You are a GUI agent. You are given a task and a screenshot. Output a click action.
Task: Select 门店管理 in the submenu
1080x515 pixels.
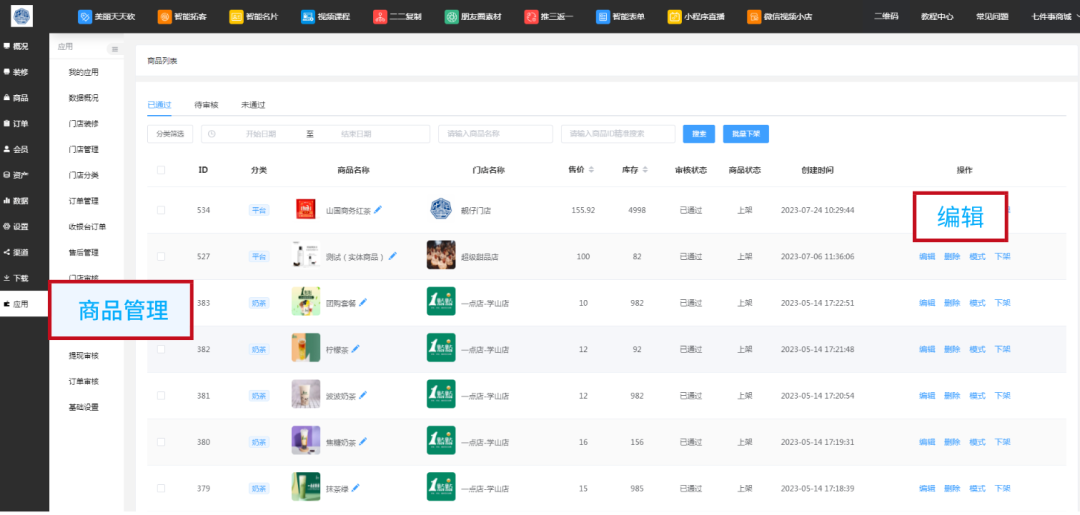83,149
